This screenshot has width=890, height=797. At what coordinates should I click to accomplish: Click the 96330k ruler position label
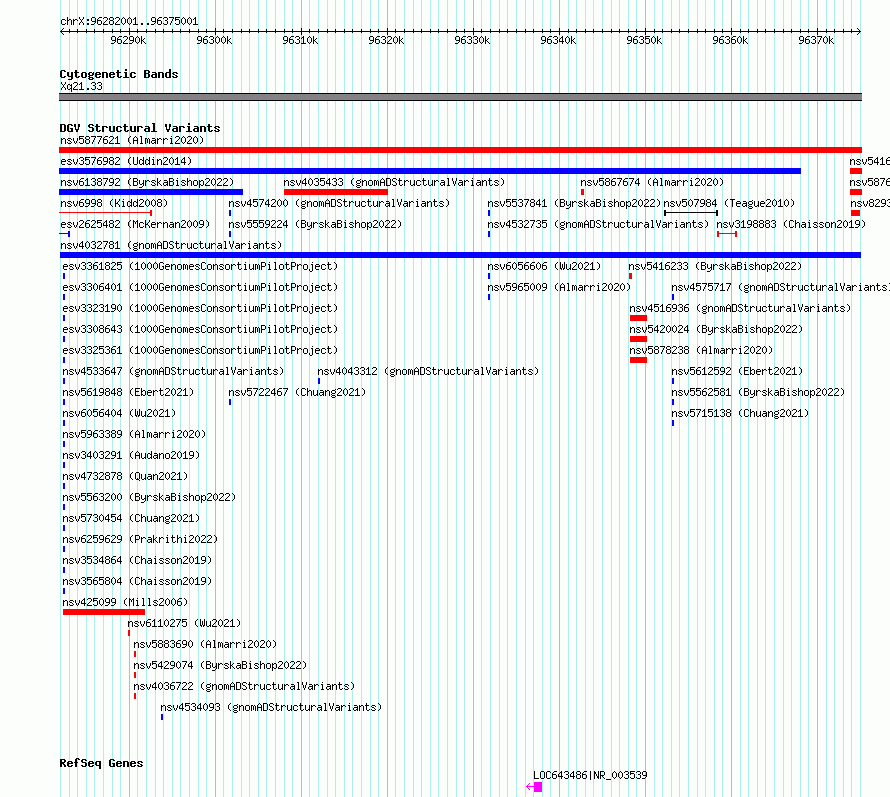(x=472, y=40)
